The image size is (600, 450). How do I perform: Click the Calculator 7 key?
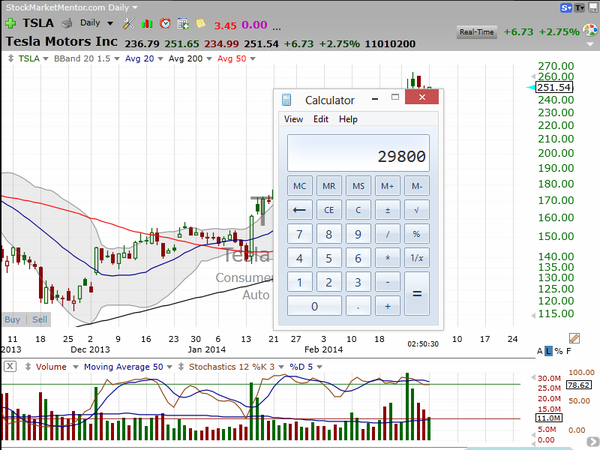click(300, 234)
